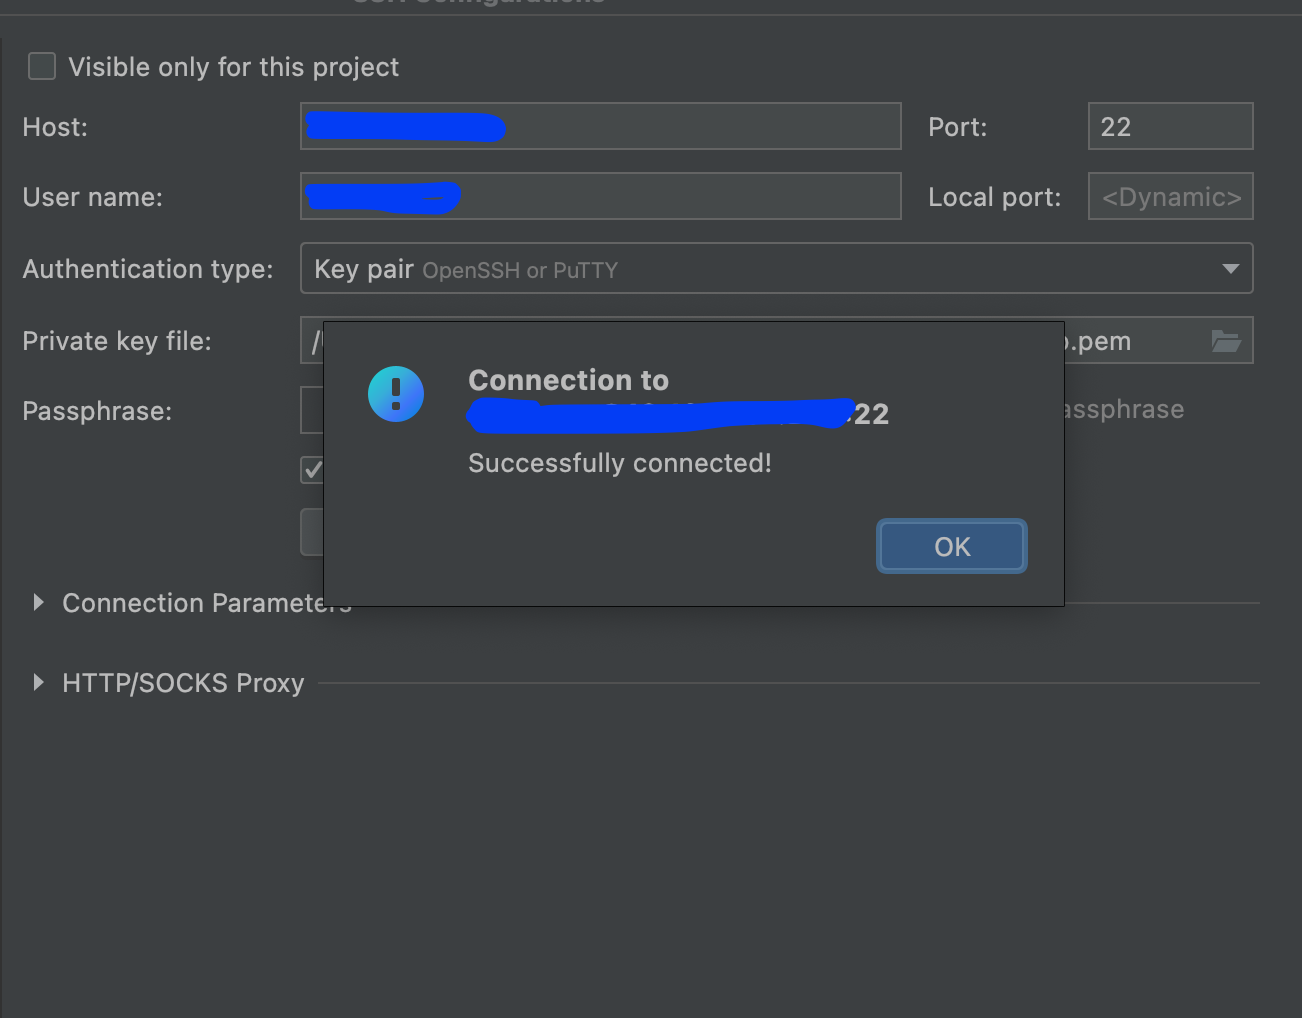
Task: Enable the Visible only for this project checkbox
Action: click(42, 67)
